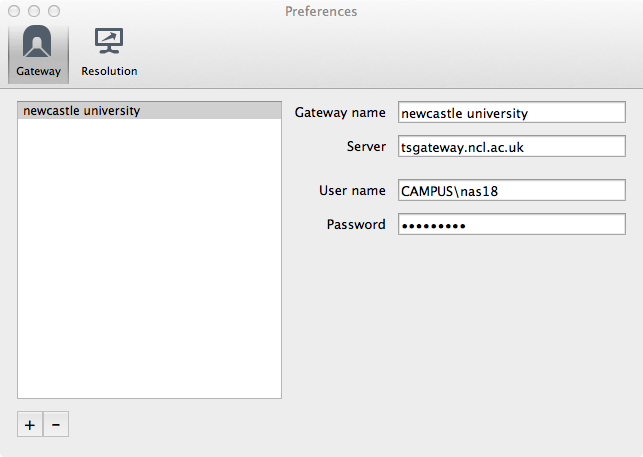
Task: Click the Preferences window title bar
Action: (321, 11)
